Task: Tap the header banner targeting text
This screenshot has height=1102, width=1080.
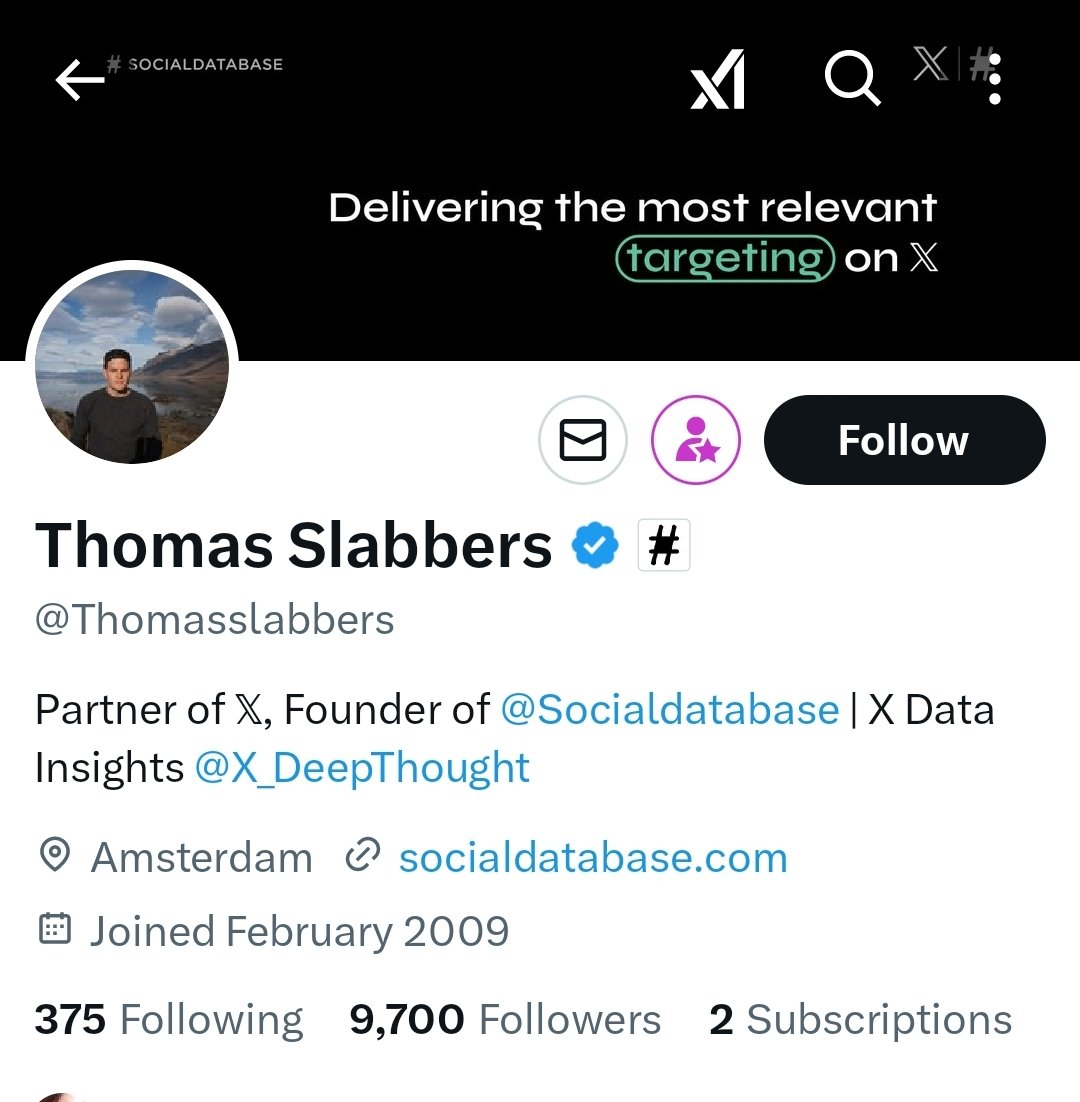Action: click(x=724, y=258)
